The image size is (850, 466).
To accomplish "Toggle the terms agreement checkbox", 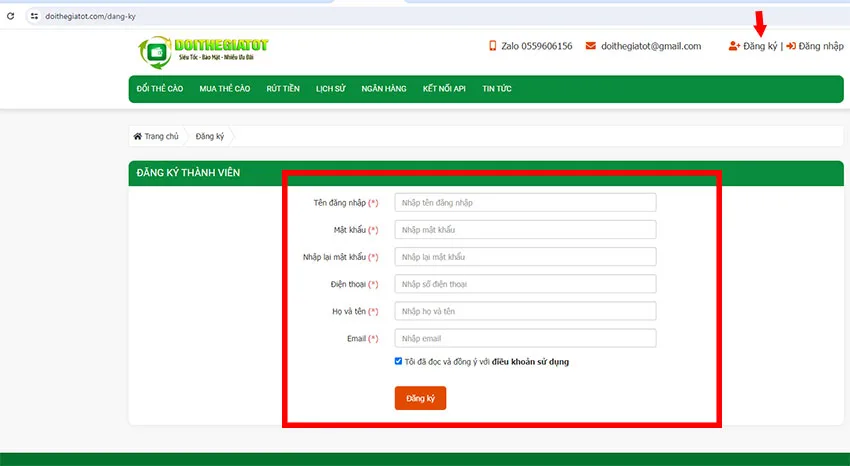I will click(399, 361).
